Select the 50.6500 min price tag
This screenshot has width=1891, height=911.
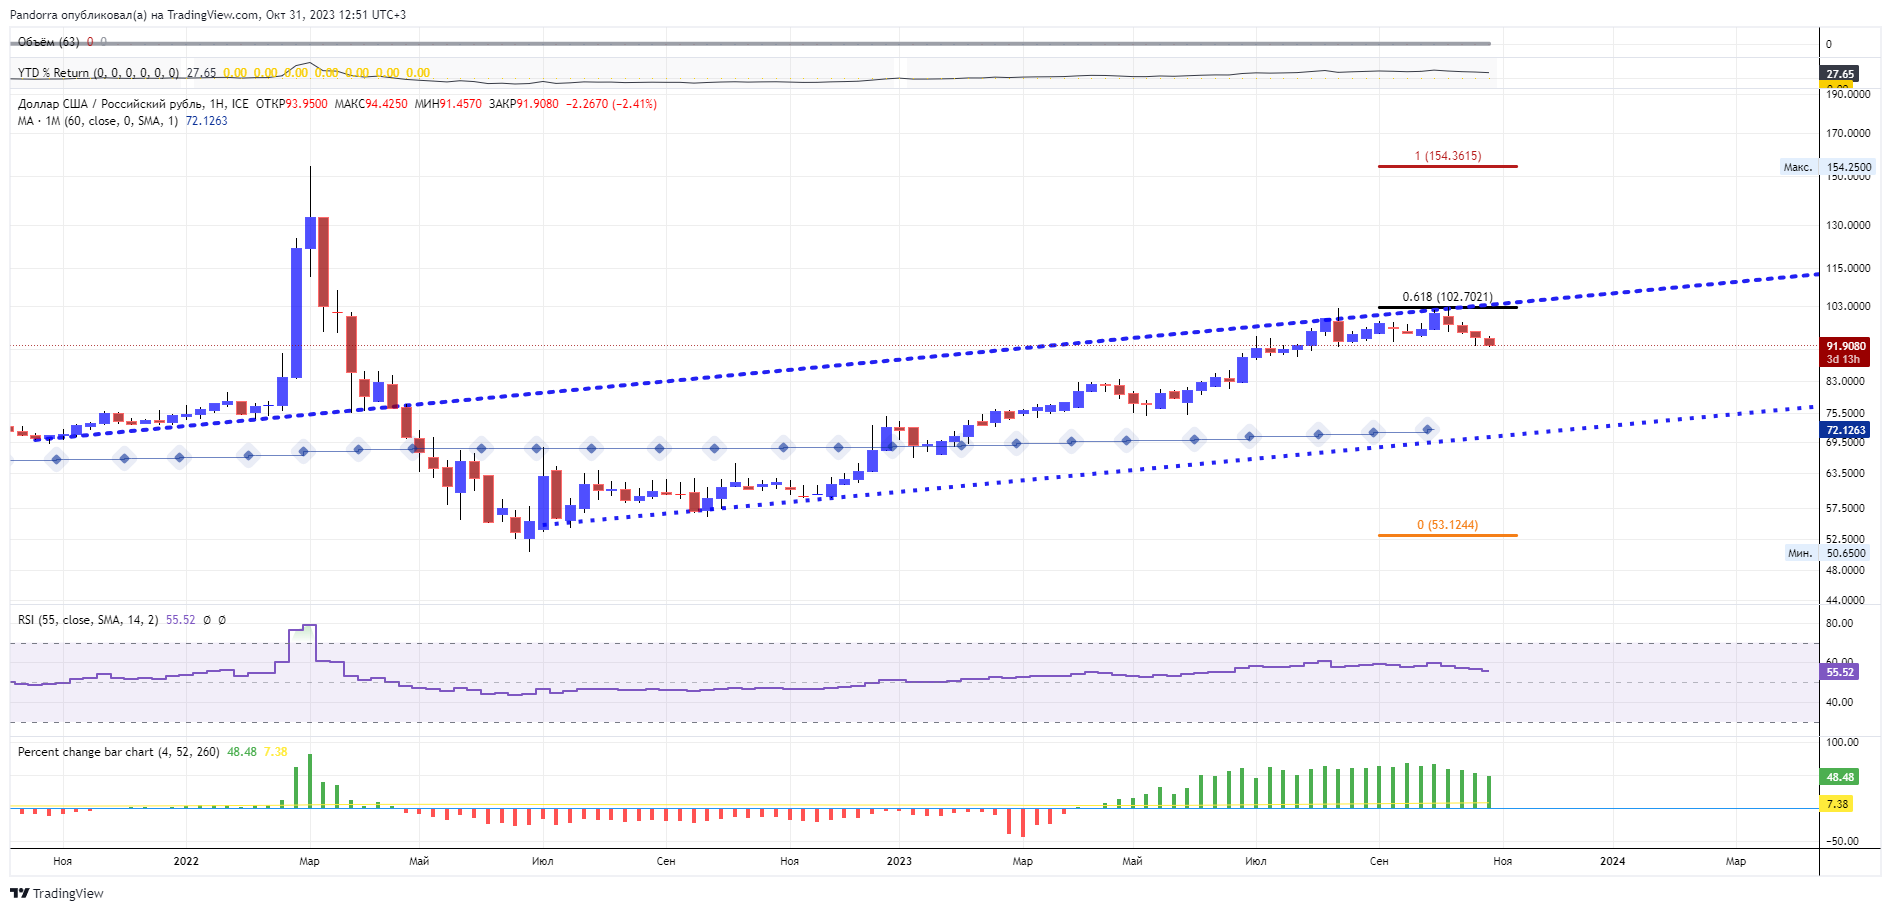click(1846, 553)
